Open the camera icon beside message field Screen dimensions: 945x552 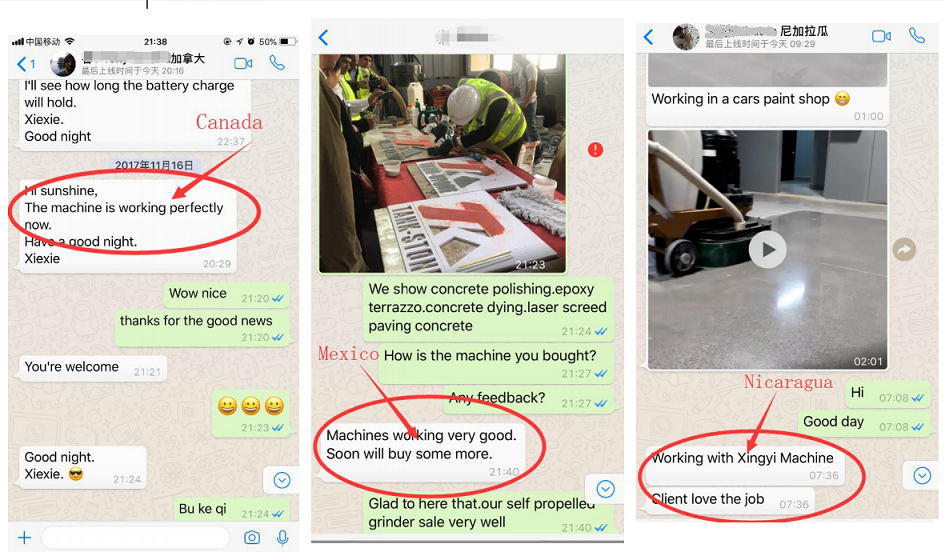[252, 537]
